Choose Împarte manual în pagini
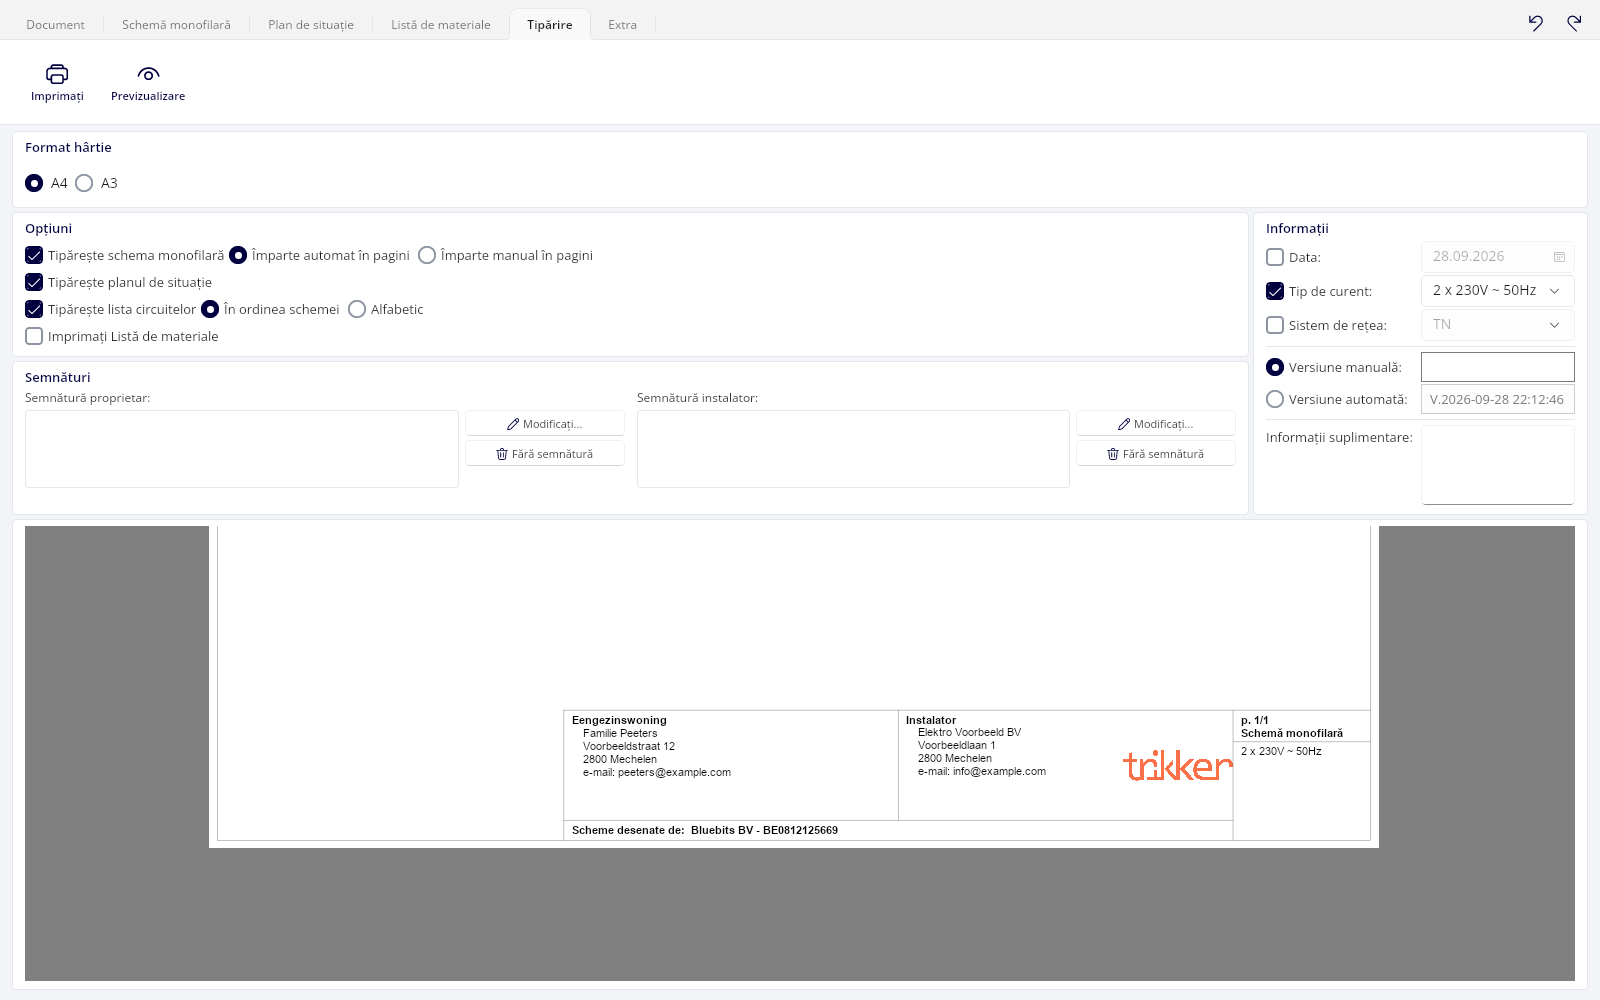 point(427,255)
